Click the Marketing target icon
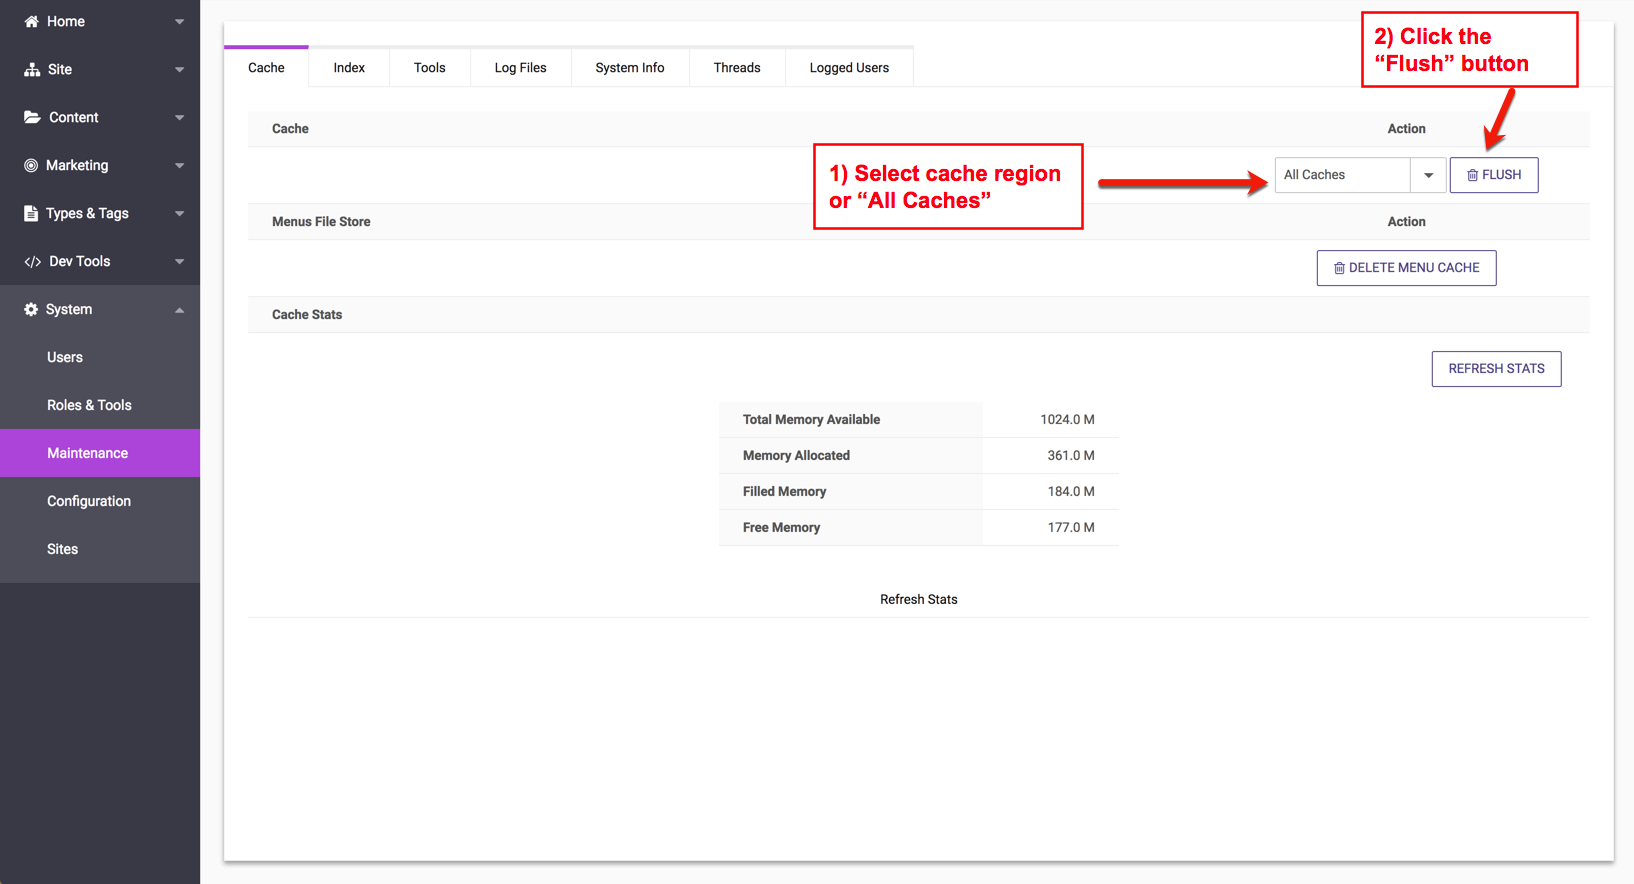The height and width of the screenshot is (884, 1634). click(x=31, y=165)
